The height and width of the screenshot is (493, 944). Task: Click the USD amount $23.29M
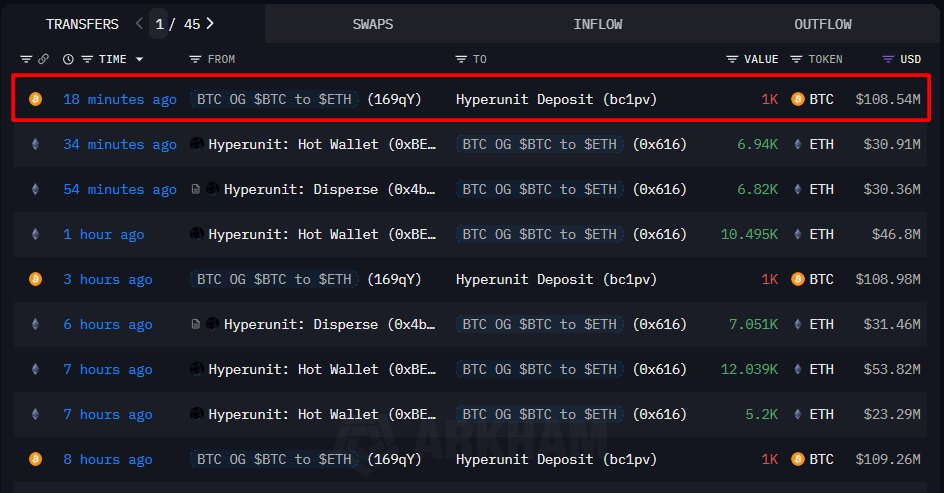point(892,414)
